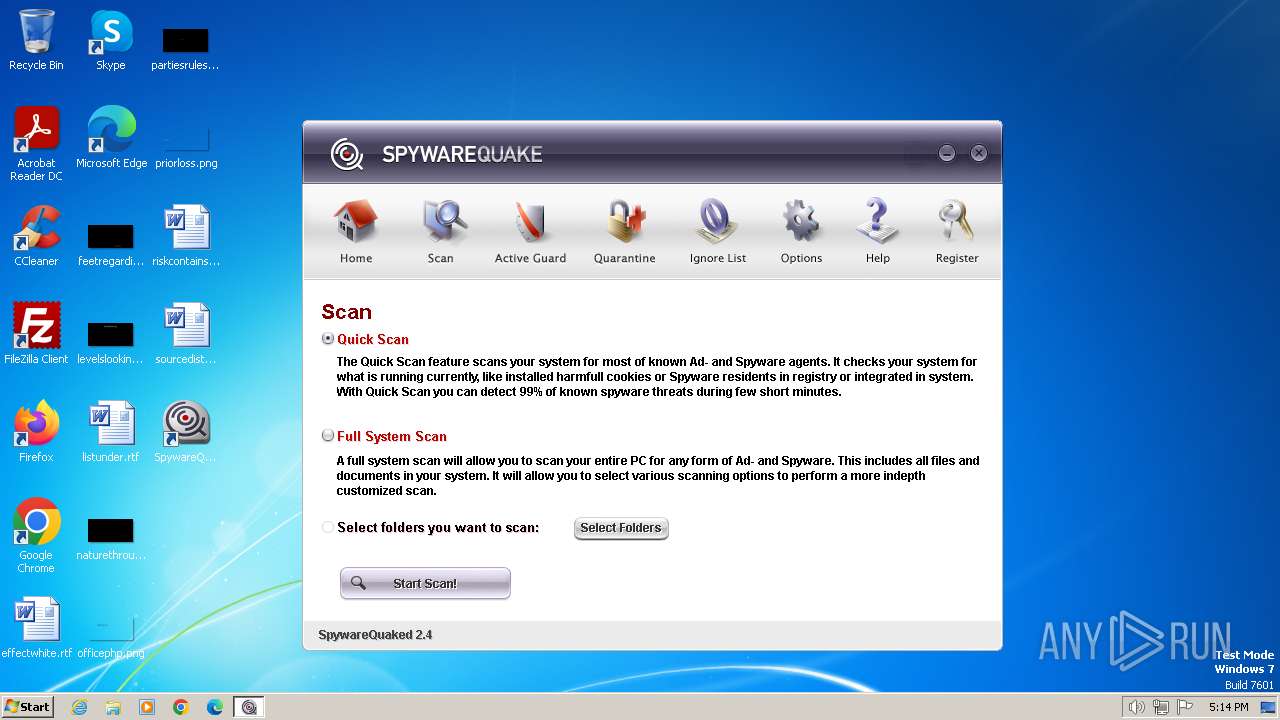Select the Microsoft Edge desktop shortcut
The width and height of the screenshot is (1280, 720).
(111, 138)
